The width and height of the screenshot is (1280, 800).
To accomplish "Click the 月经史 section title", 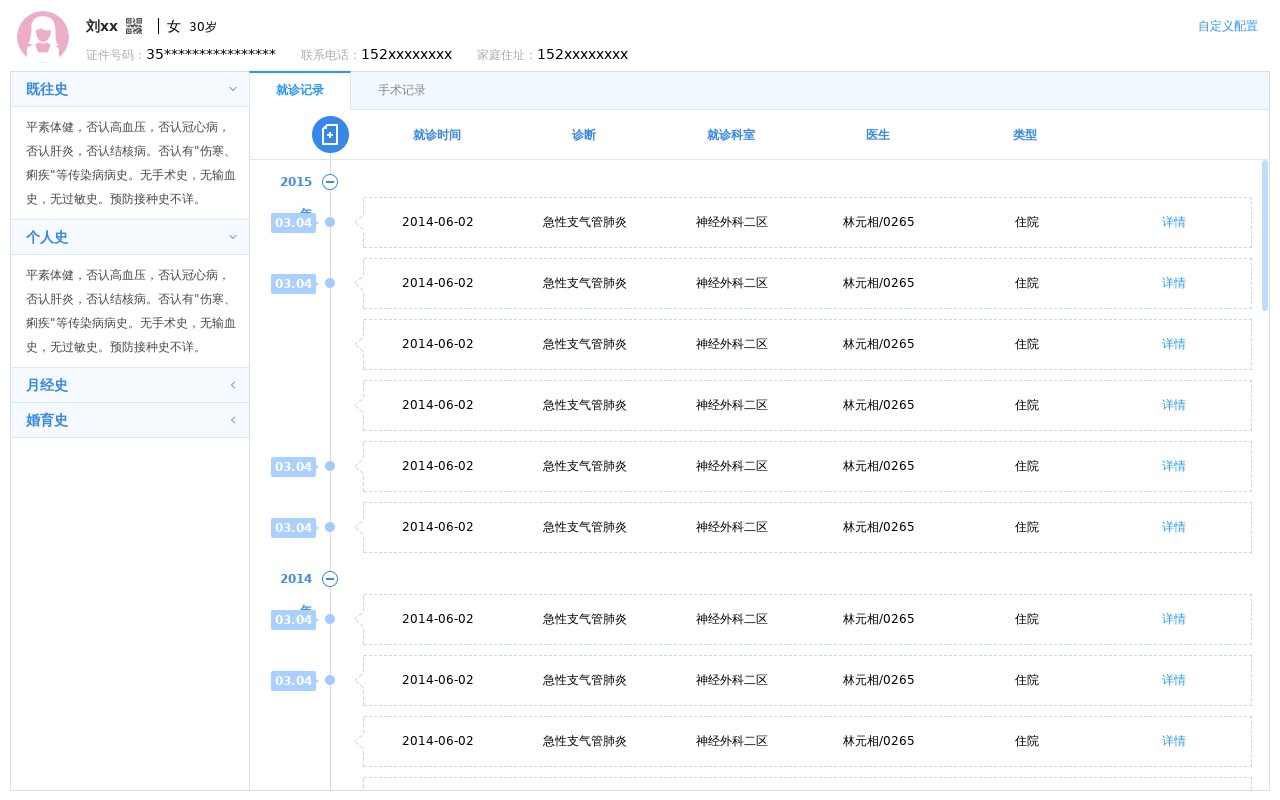I will pos(47,385).
